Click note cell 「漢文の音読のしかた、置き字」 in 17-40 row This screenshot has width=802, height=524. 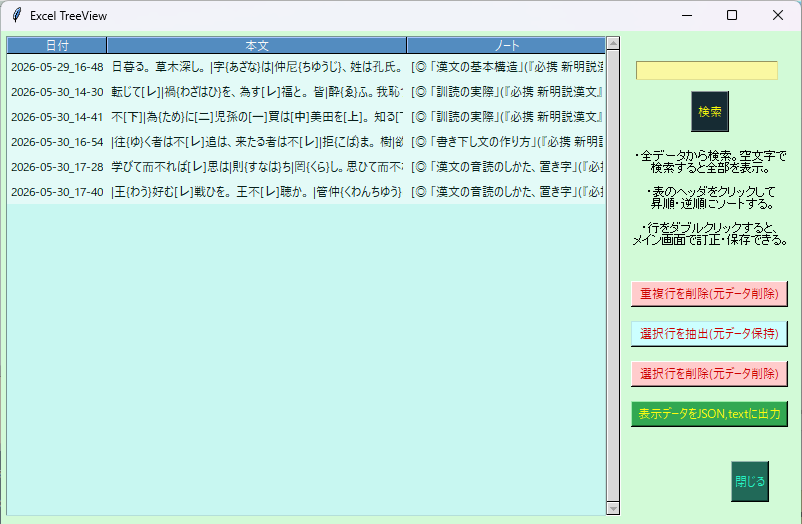tap(506, 192)
